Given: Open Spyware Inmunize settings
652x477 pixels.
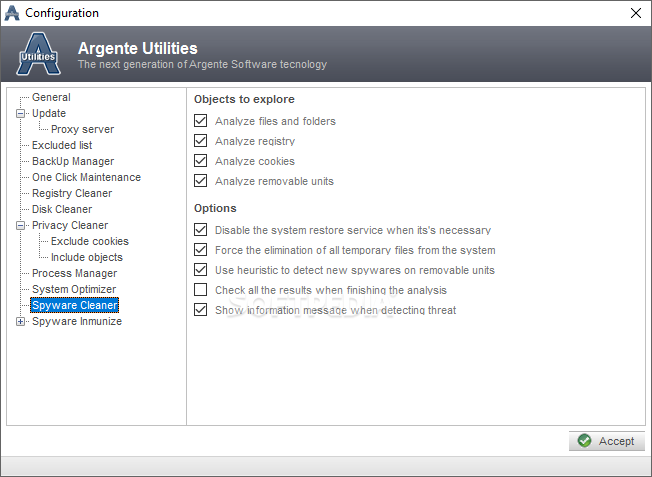Looking at the screenshot, I should pyautogui.click(x=77, y=321).
